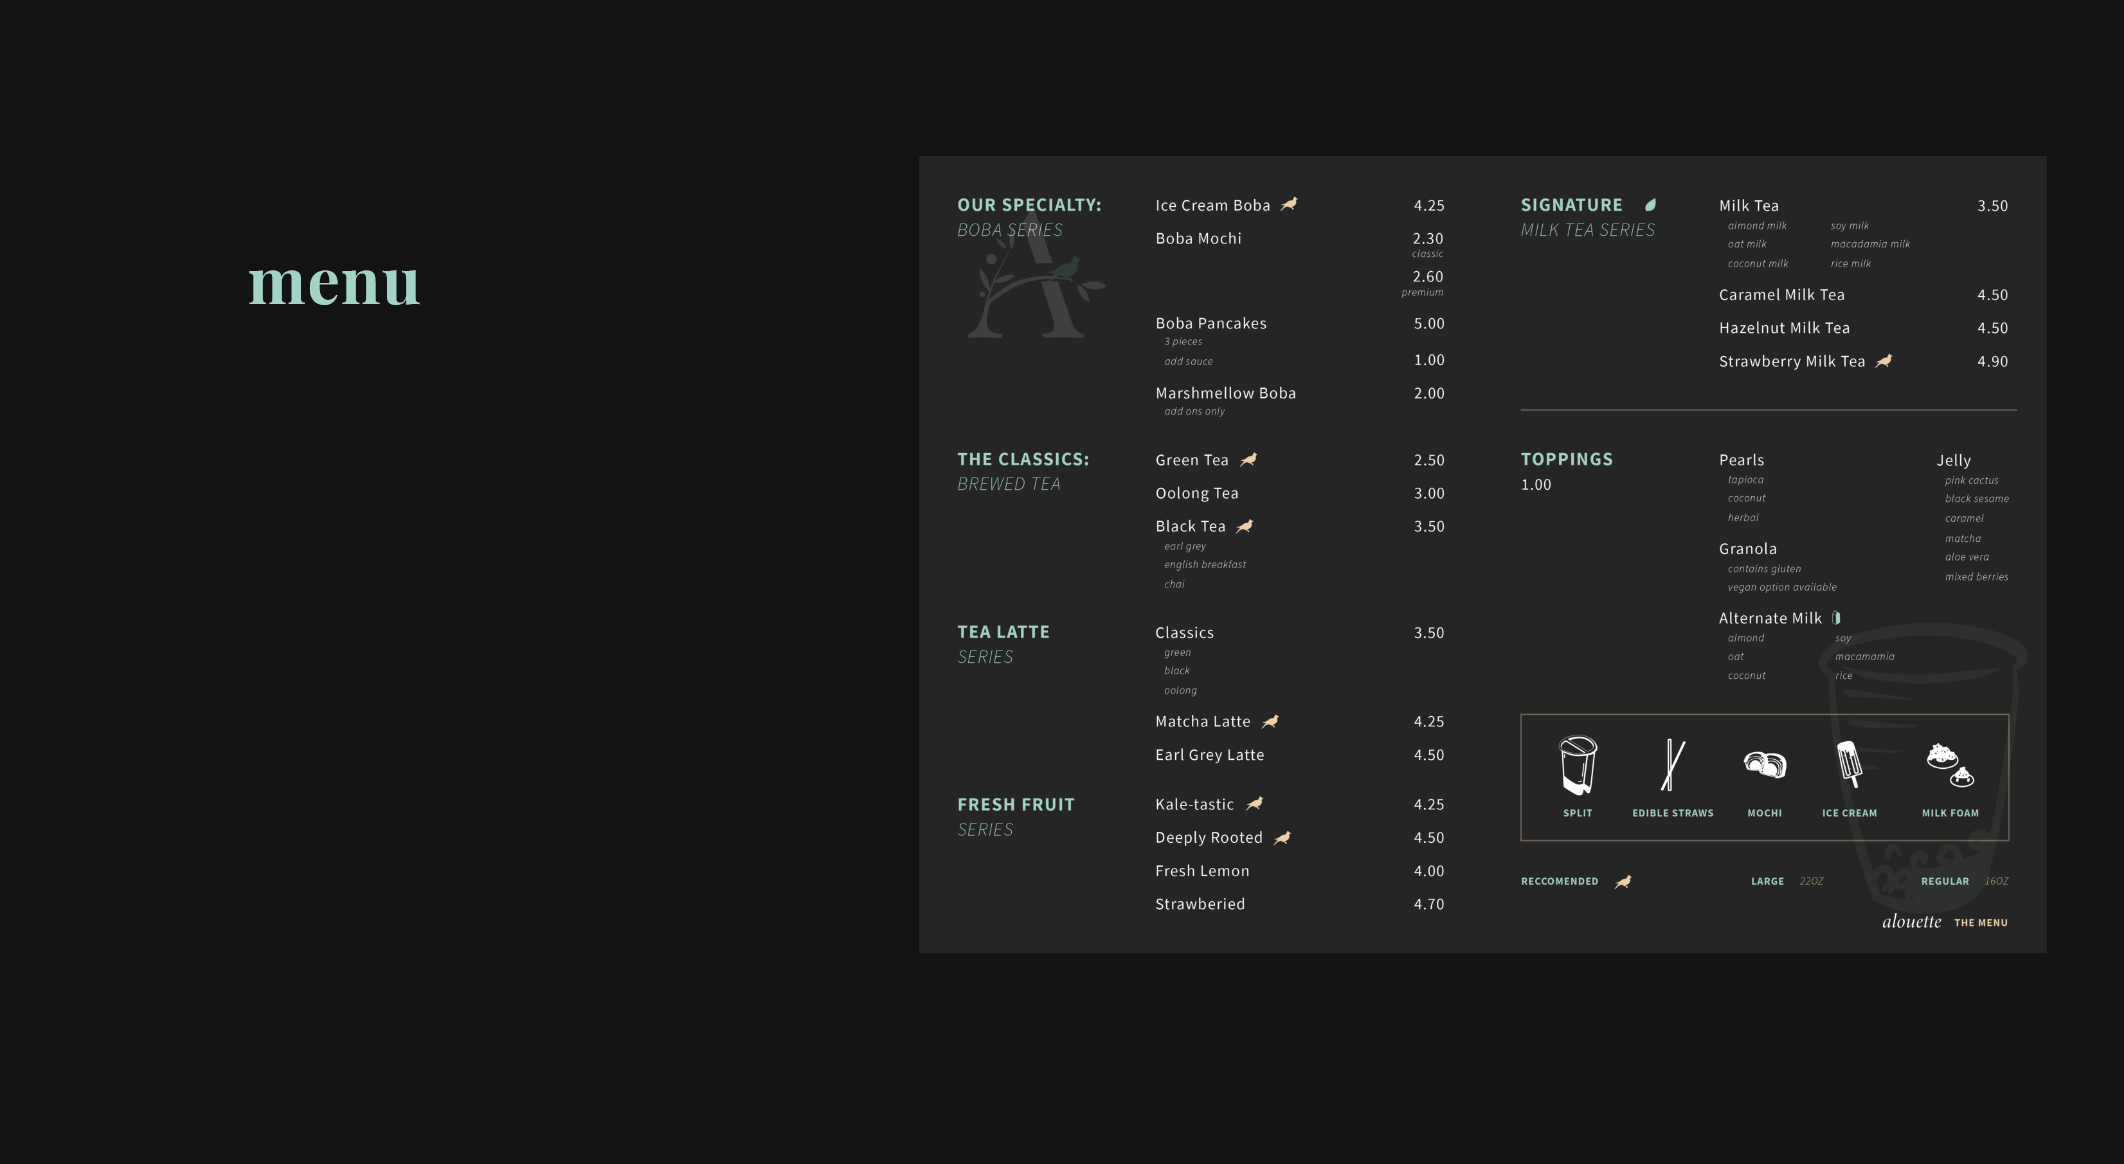The height and width of the screenshot is (1164, 2124).
Task: Click the Strawberry Milk Tea item
Action: [x=1791, y=361]
